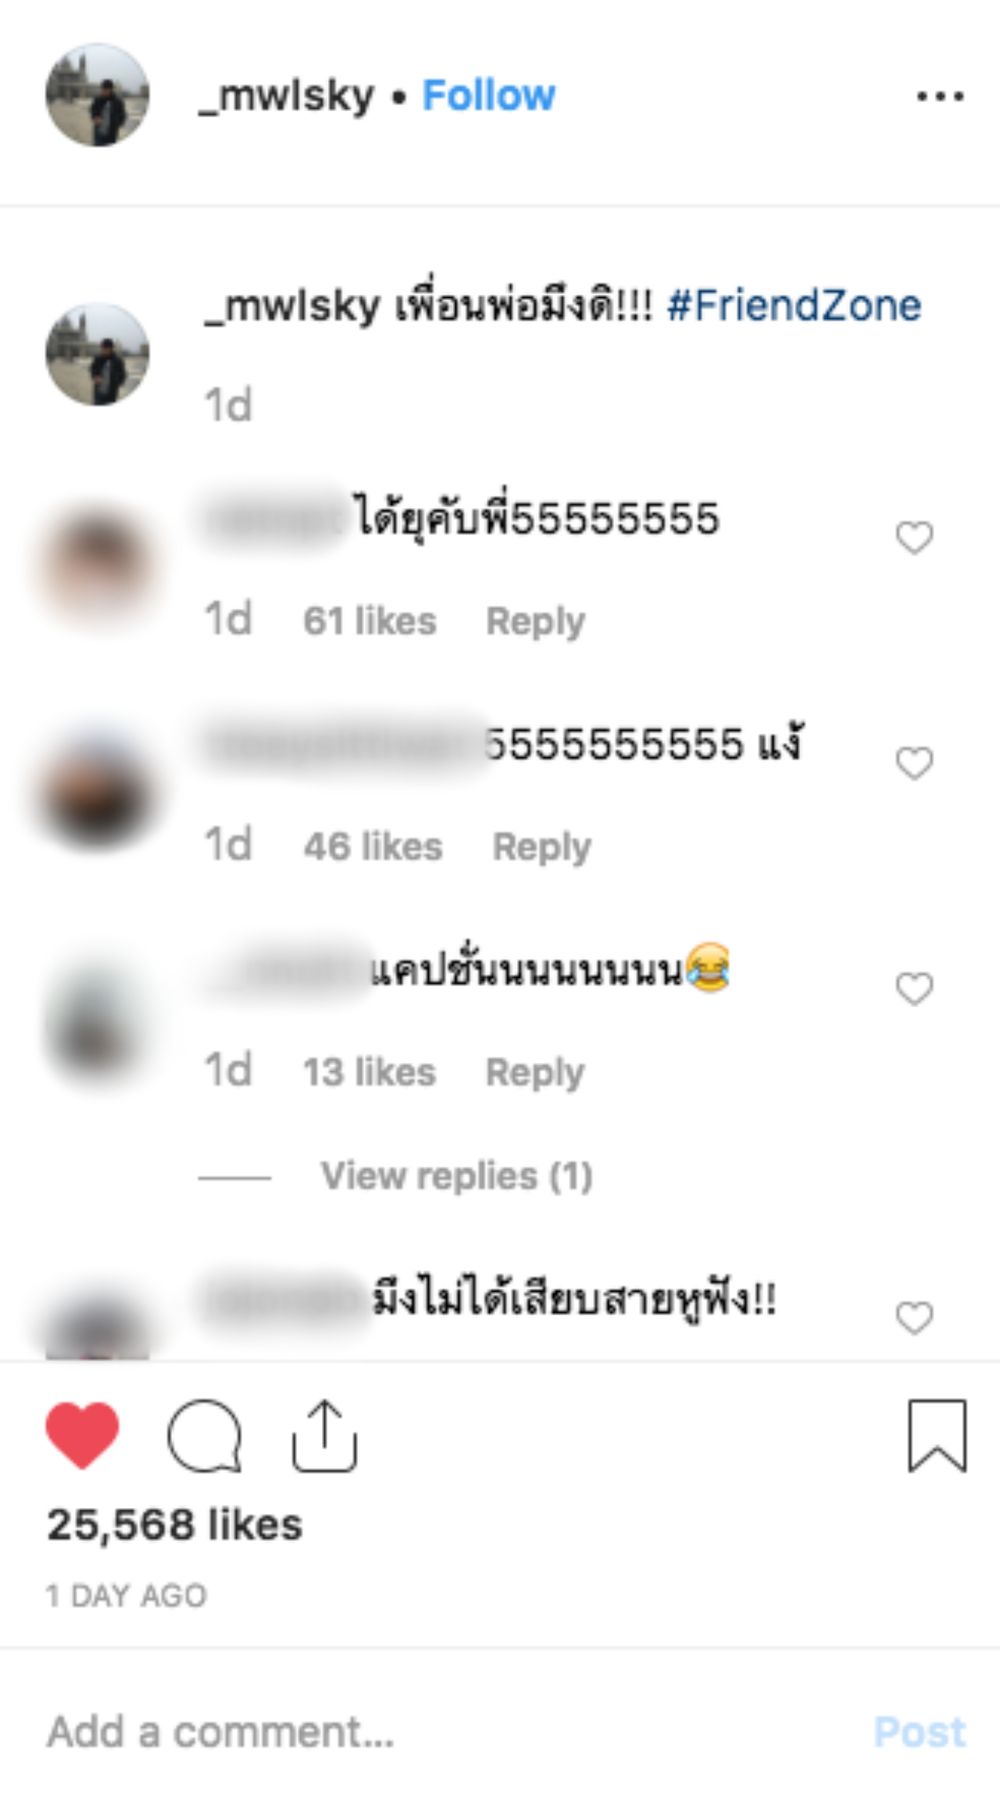Show who liked the 61 likes comment

[369, 621]
